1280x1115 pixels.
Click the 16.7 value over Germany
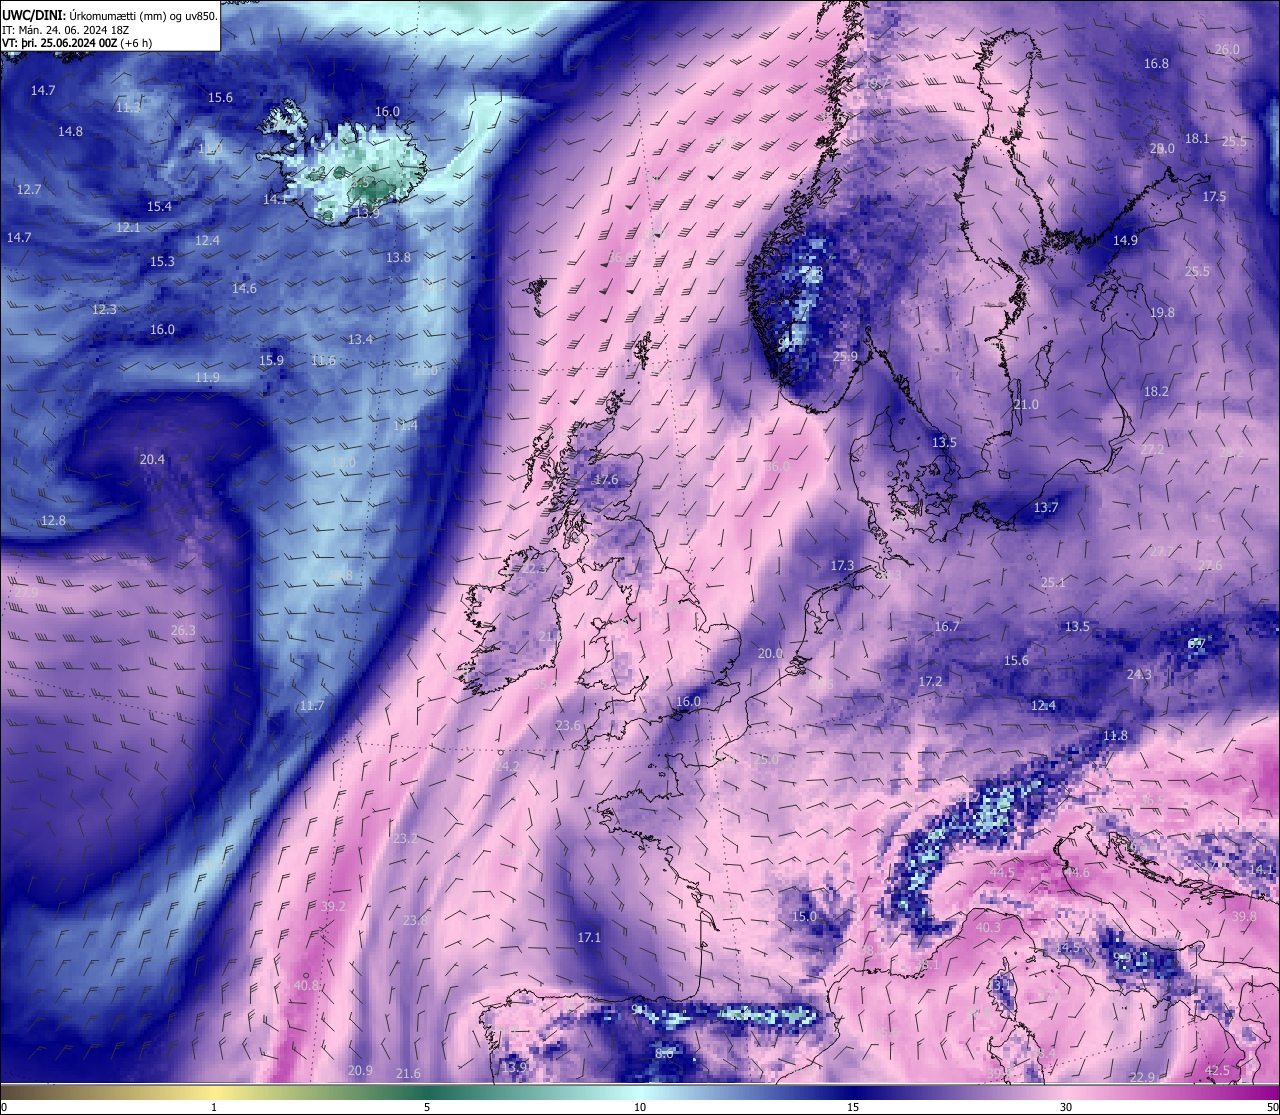(x=947, y=626)
